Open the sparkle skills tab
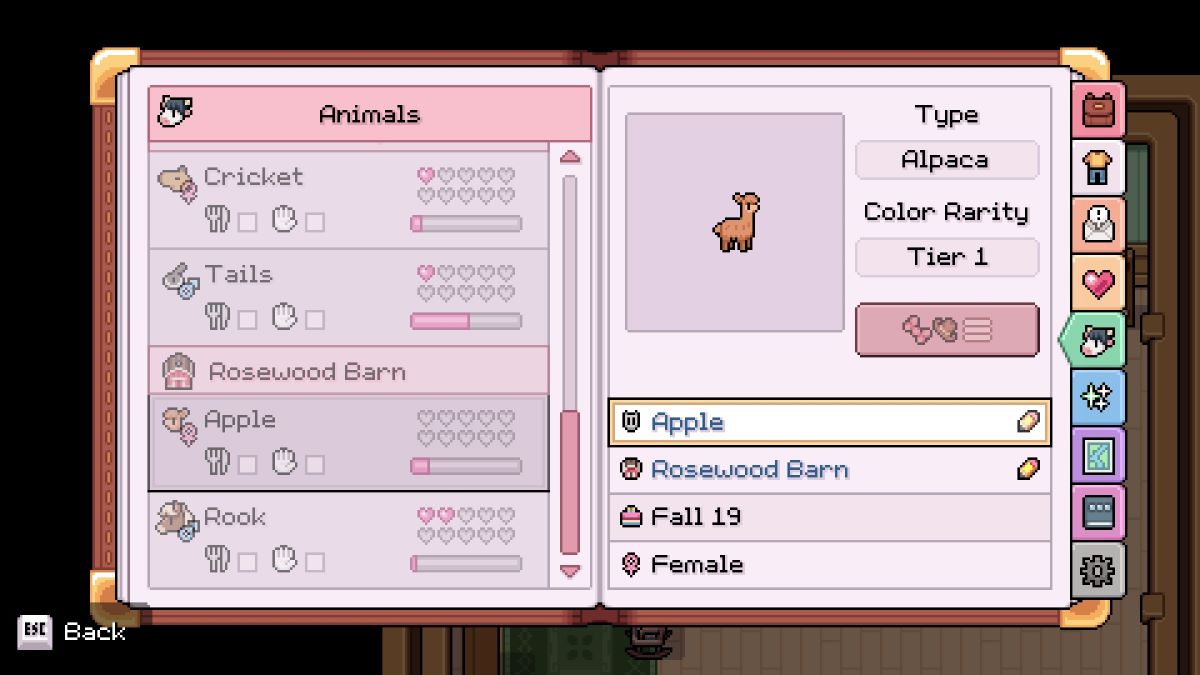 click(x=1099, y=398)
